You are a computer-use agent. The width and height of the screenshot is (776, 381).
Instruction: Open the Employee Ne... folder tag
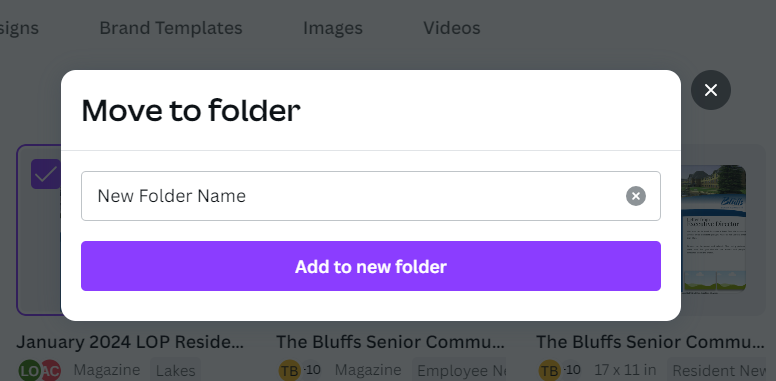(x=459, y=370)
